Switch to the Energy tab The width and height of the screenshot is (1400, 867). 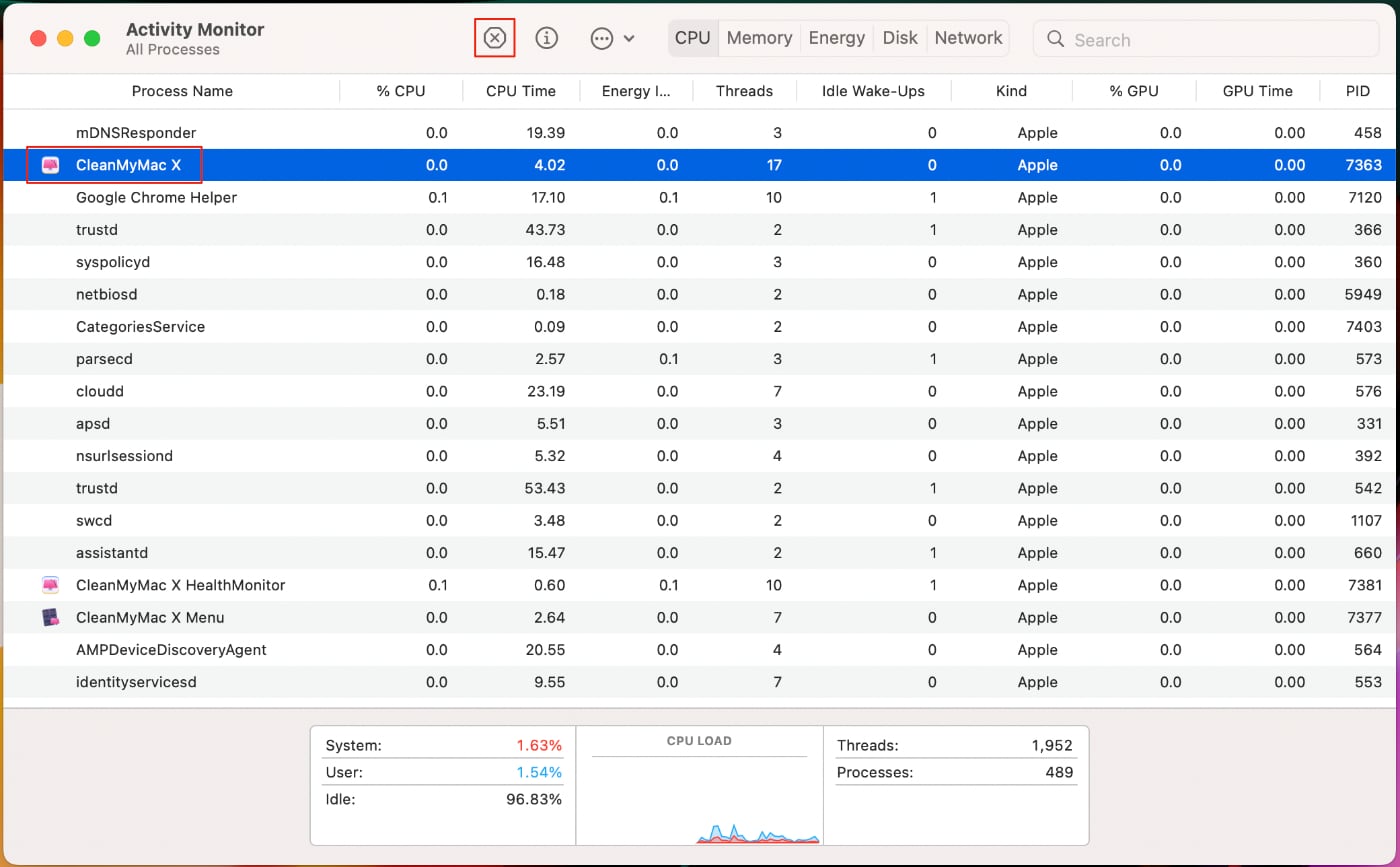coord(836,38)
